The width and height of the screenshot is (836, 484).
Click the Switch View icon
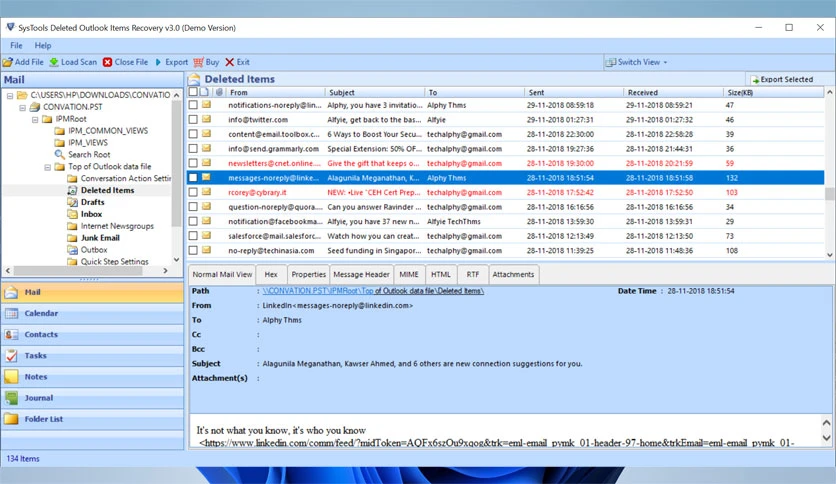610,62
